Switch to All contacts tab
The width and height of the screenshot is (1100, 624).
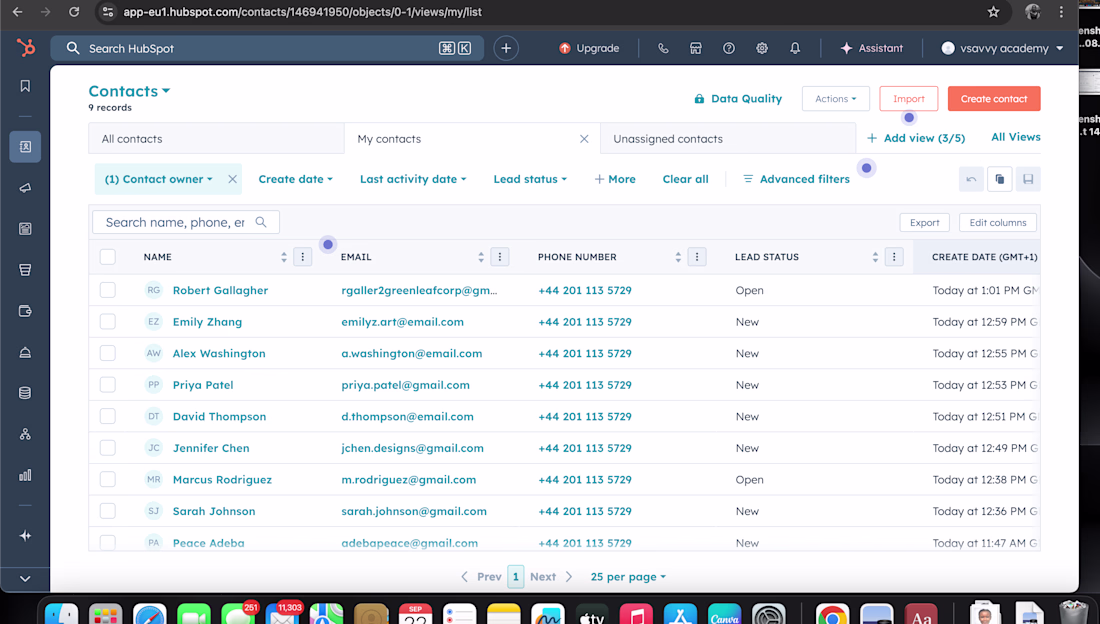click(216, 139)
